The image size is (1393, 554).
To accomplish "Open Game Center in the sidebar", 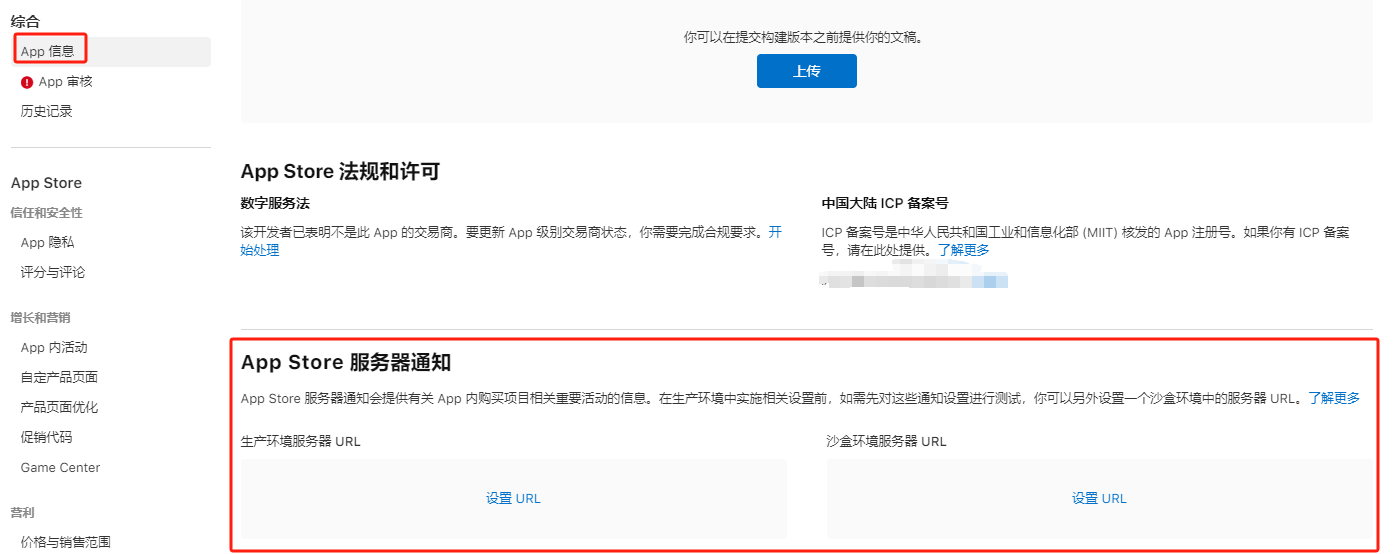I will click(61, 467).
